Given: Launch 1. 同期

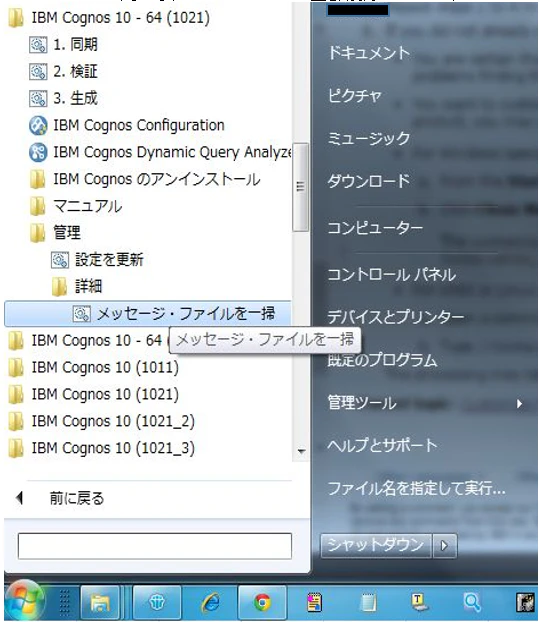Looking at the screenshot, I should [75, 44].
